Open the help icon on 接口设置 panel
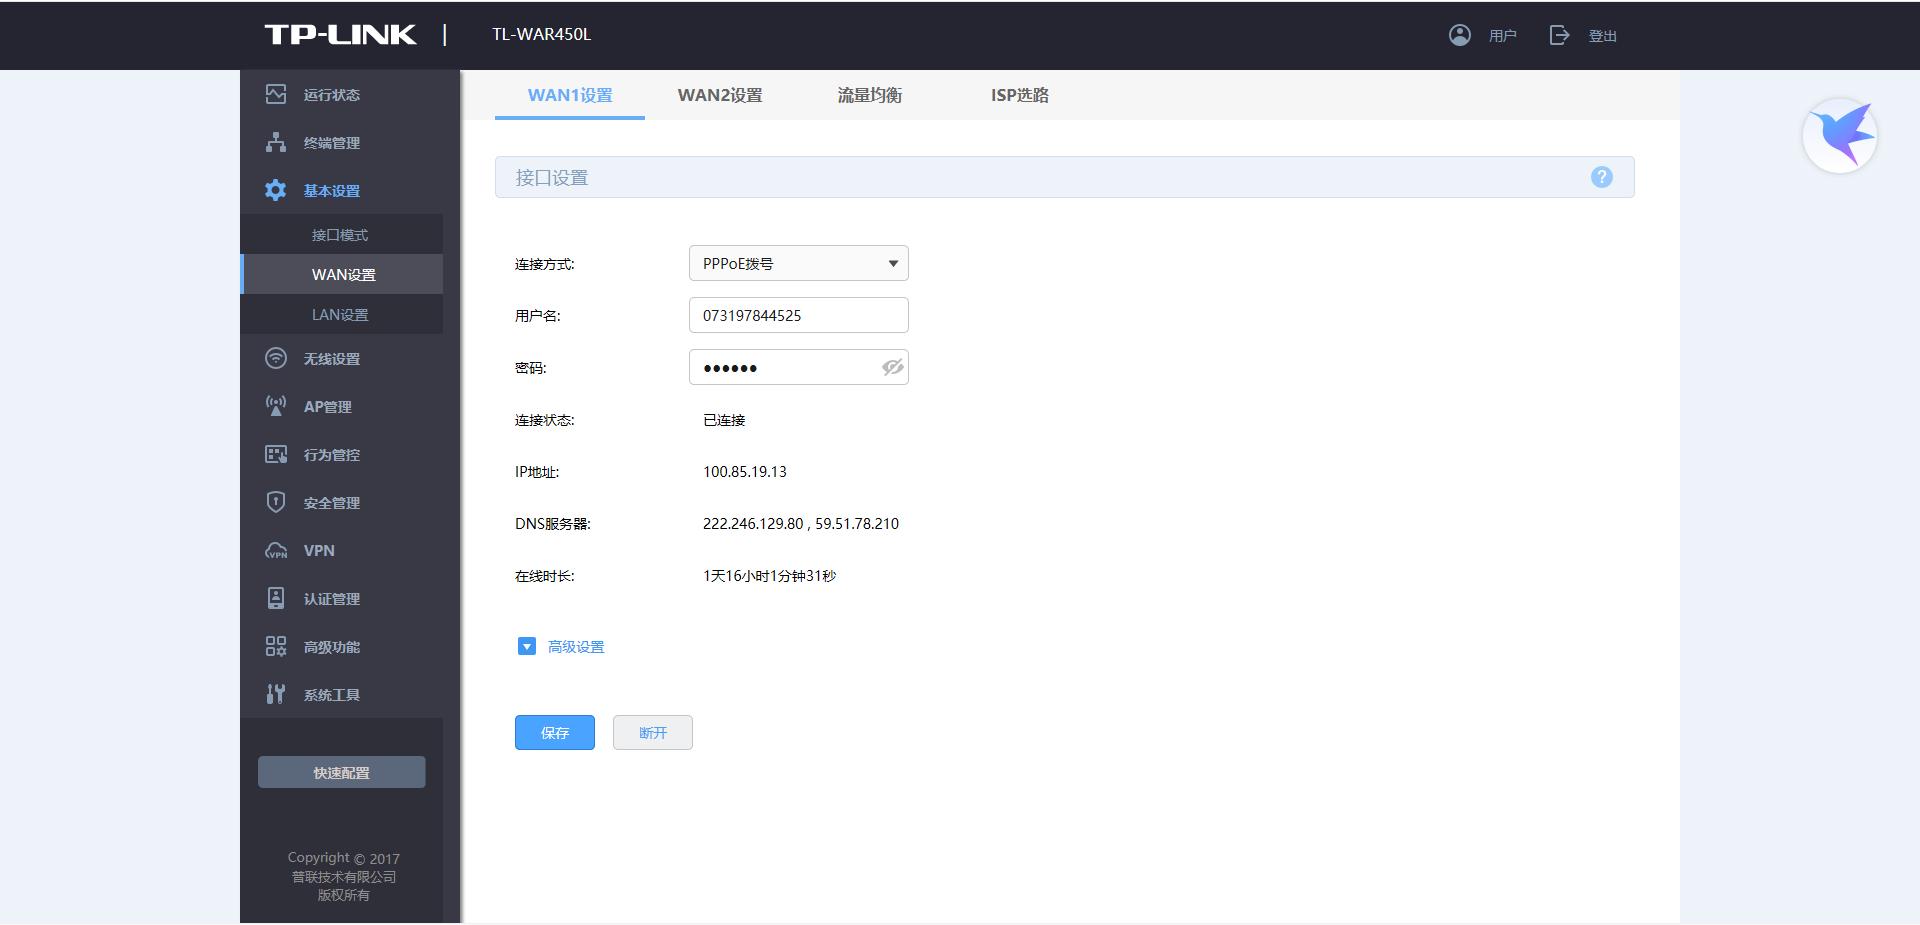Viewport: 1920px width, 925px height. click(x=1602, y=176)
